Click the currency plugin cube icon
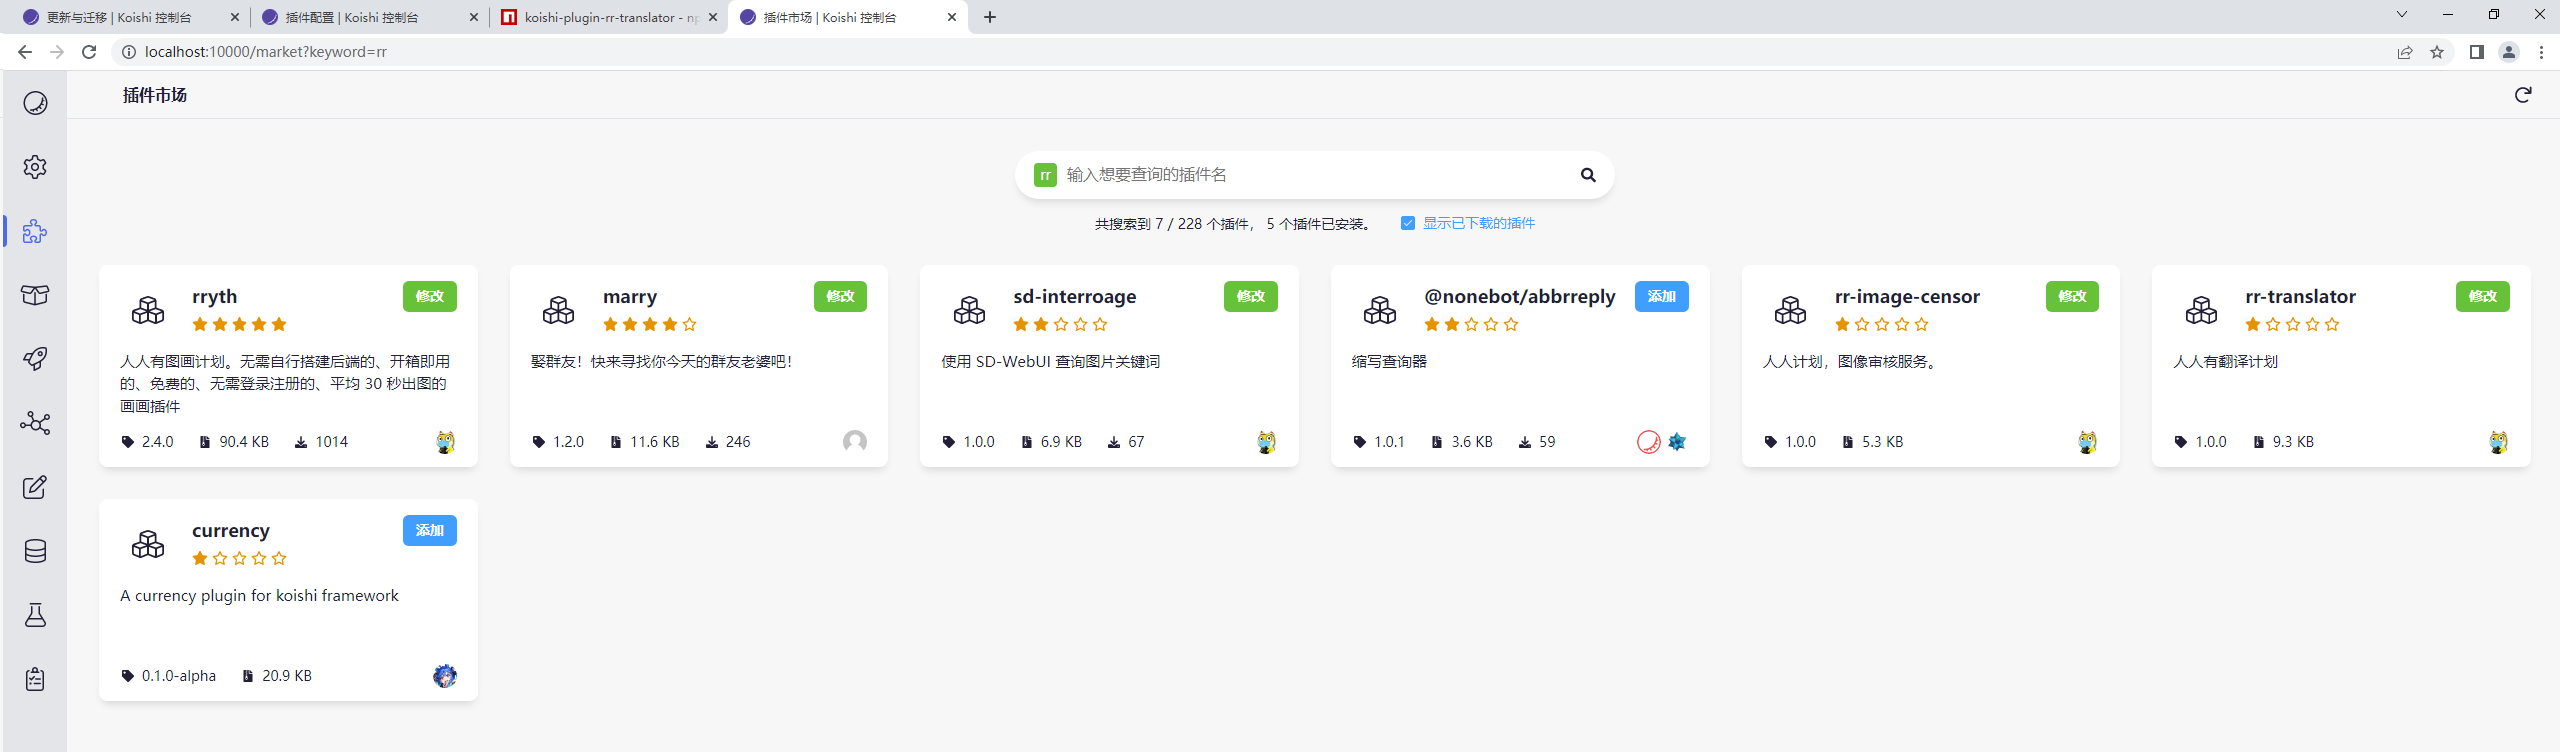 [148, 544]
